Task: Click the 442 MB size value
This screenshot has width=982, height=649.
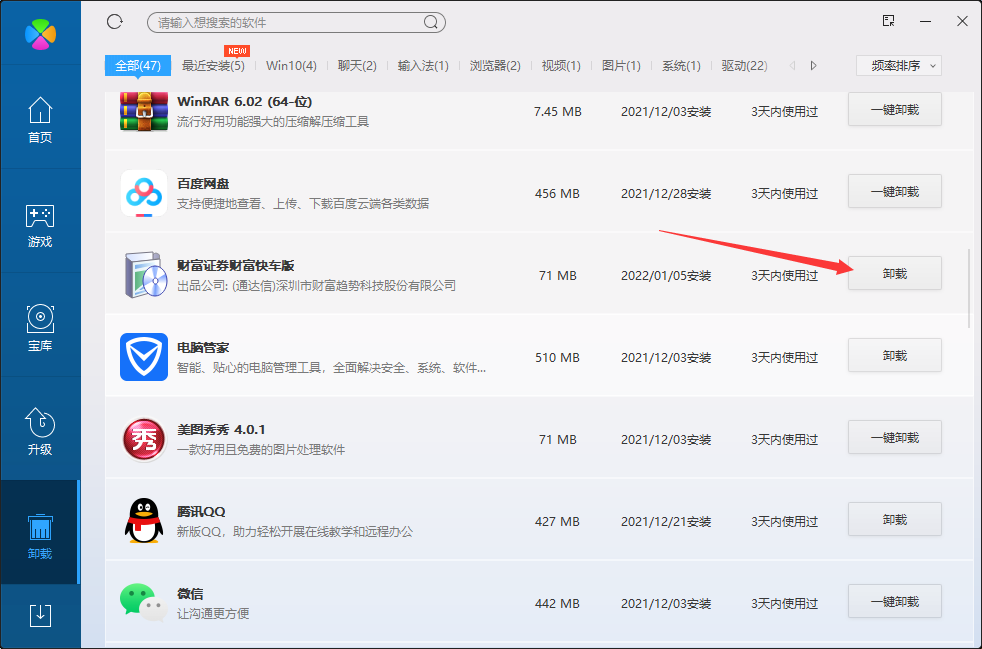Action: [557, 603]
